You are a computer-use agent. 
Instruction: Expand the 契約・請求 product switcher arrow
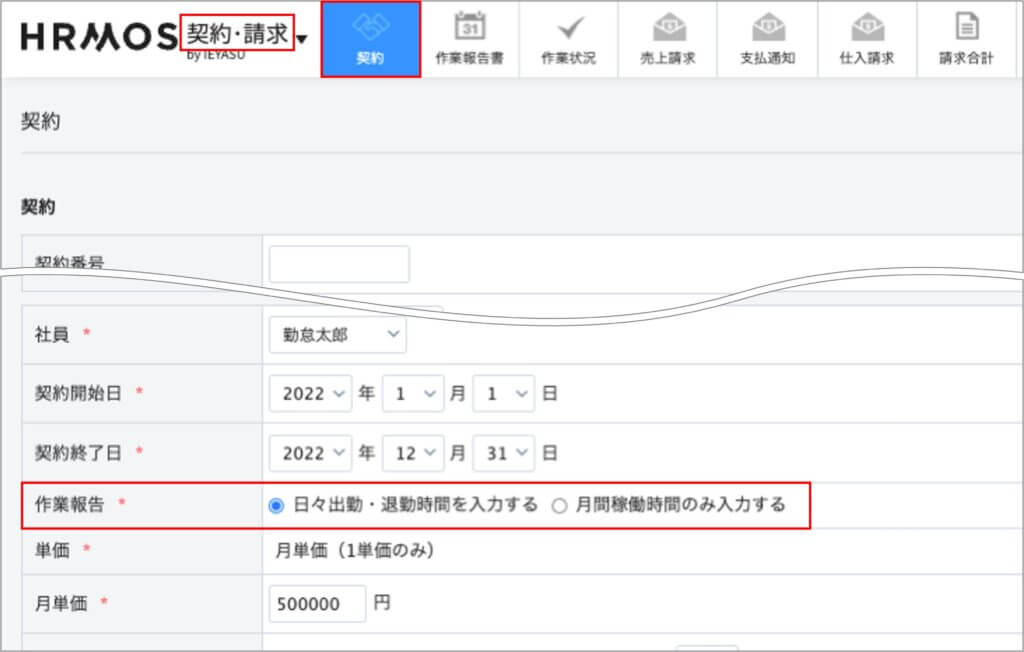[302, 40]
